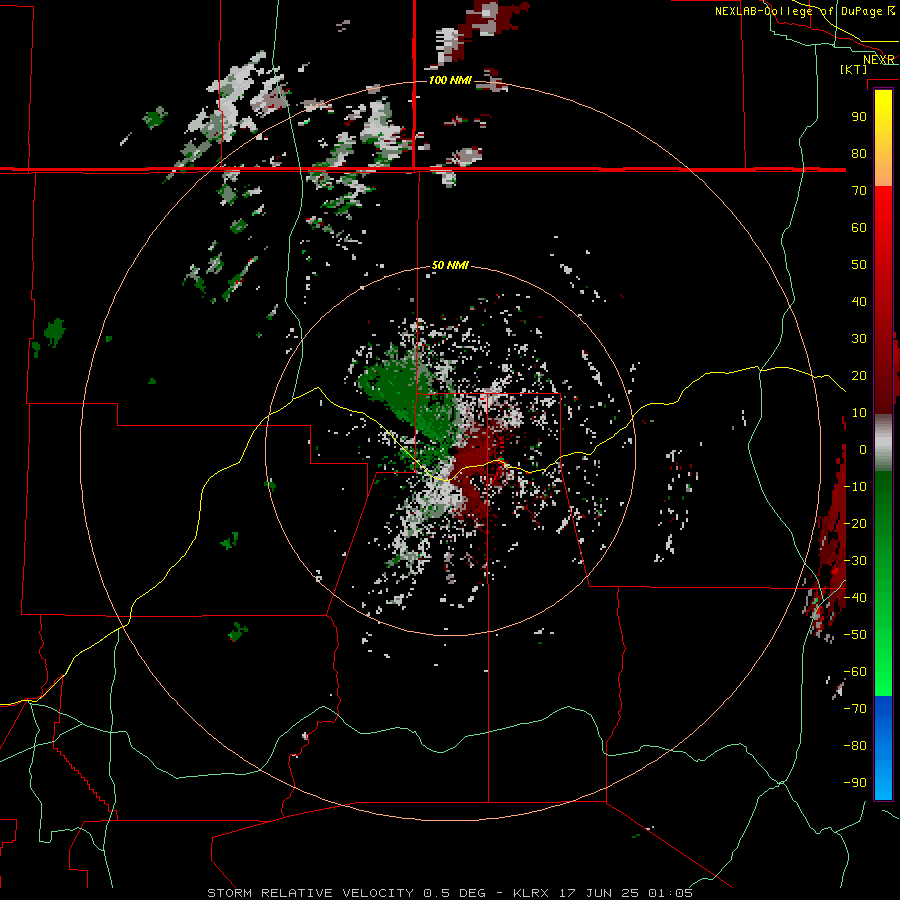The height and width of the screenshot is (900, 900).
Task: Click the -20 scale label
Action: pyautogui.click(x=855, y=523)
